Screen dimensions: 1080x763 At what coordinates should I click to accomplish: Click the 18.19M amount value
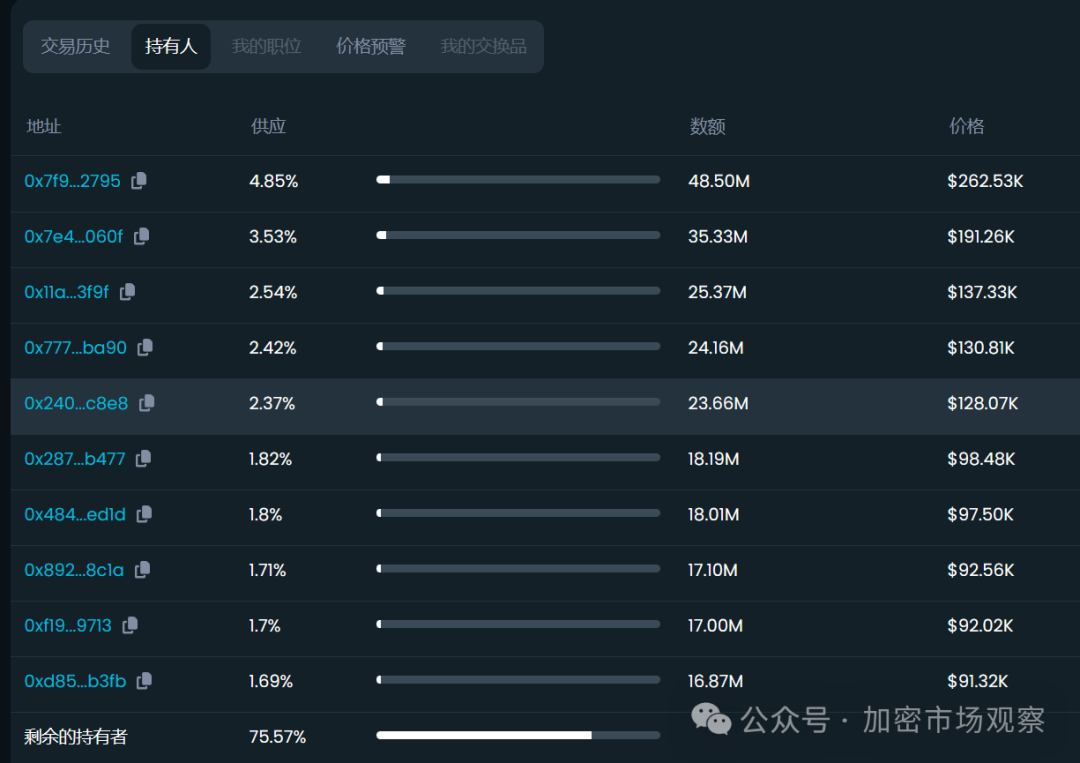click(714, 459)
